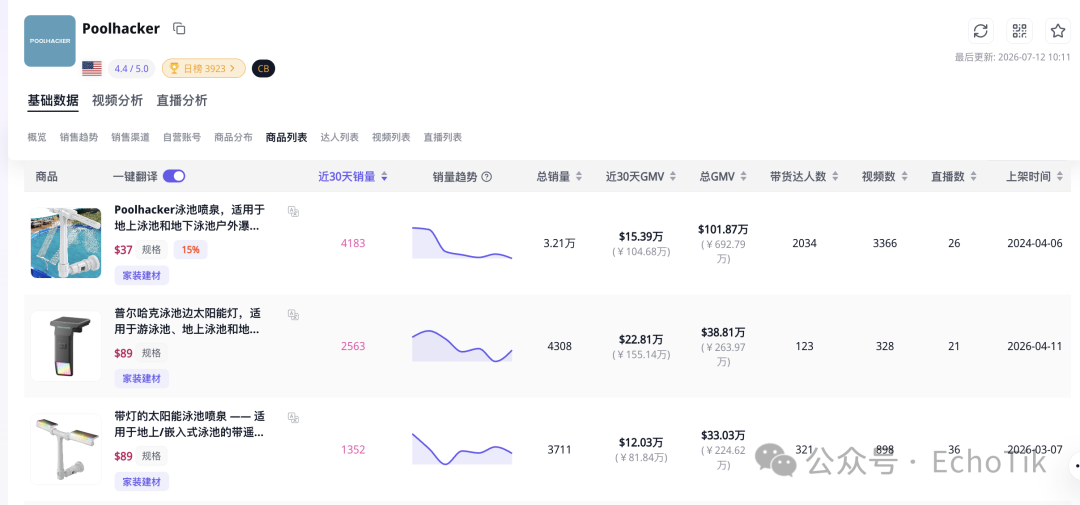1080x505 pixels.
Task: Click 家装建材 tag on 带灯的太阳能泳池喷泉 row
Action: (x=141, y=481)
